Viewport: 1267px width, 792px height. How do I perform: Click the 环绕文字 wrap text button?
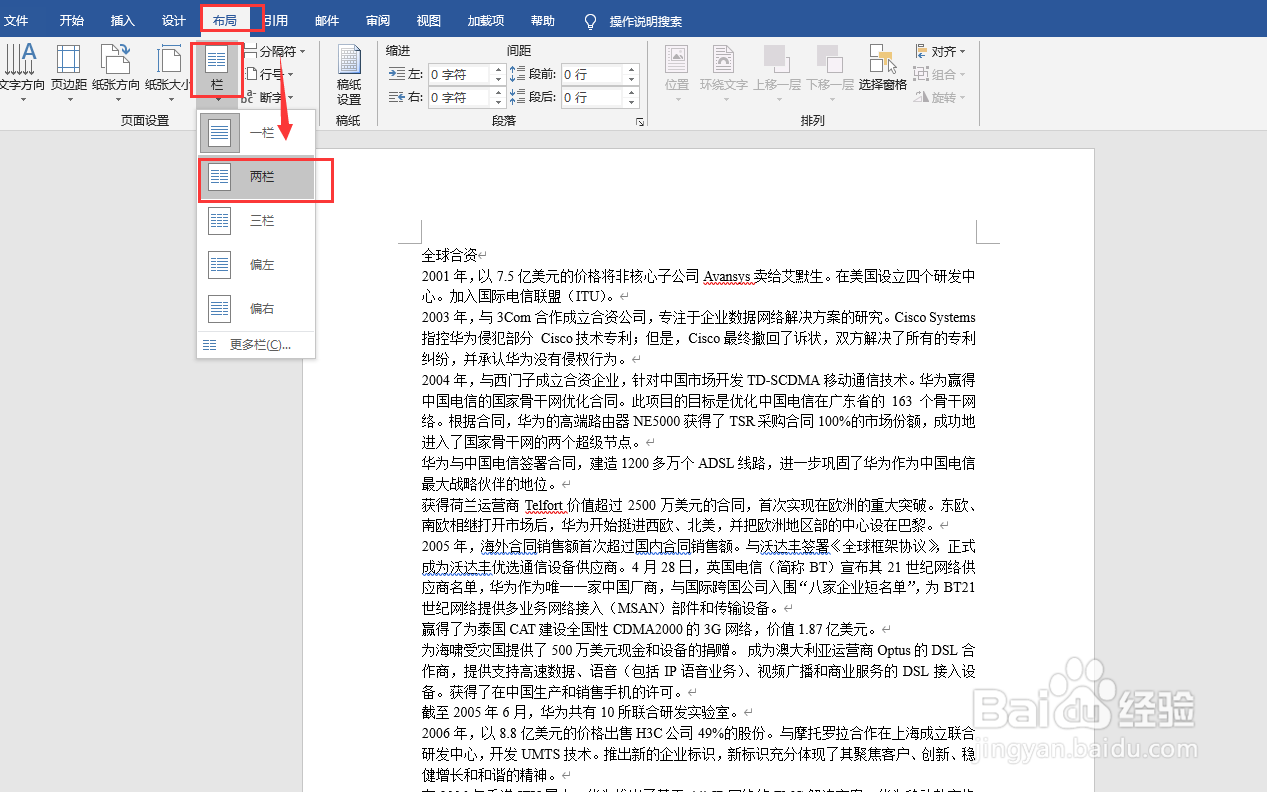click(723, 73)
